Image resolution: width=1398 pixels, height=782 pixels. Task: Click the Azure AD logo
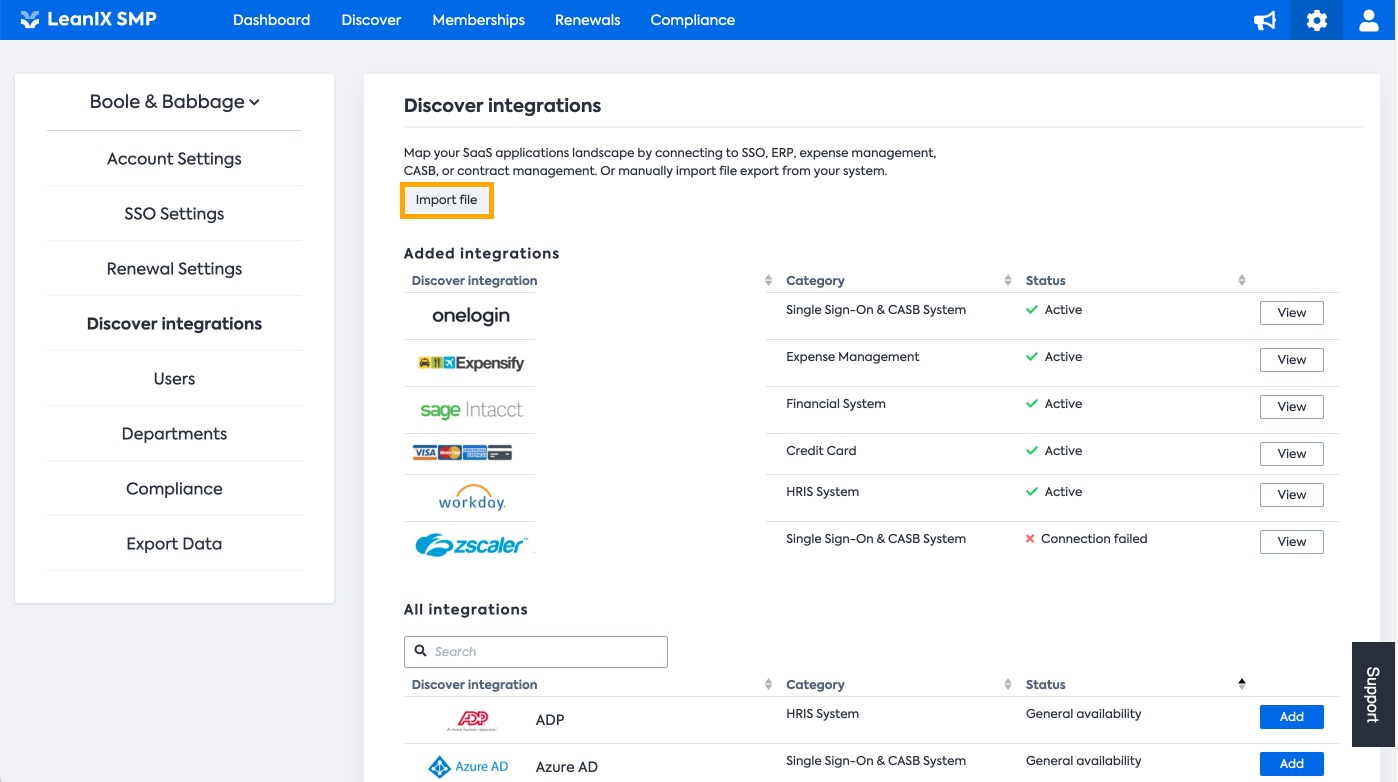[468, 767]
